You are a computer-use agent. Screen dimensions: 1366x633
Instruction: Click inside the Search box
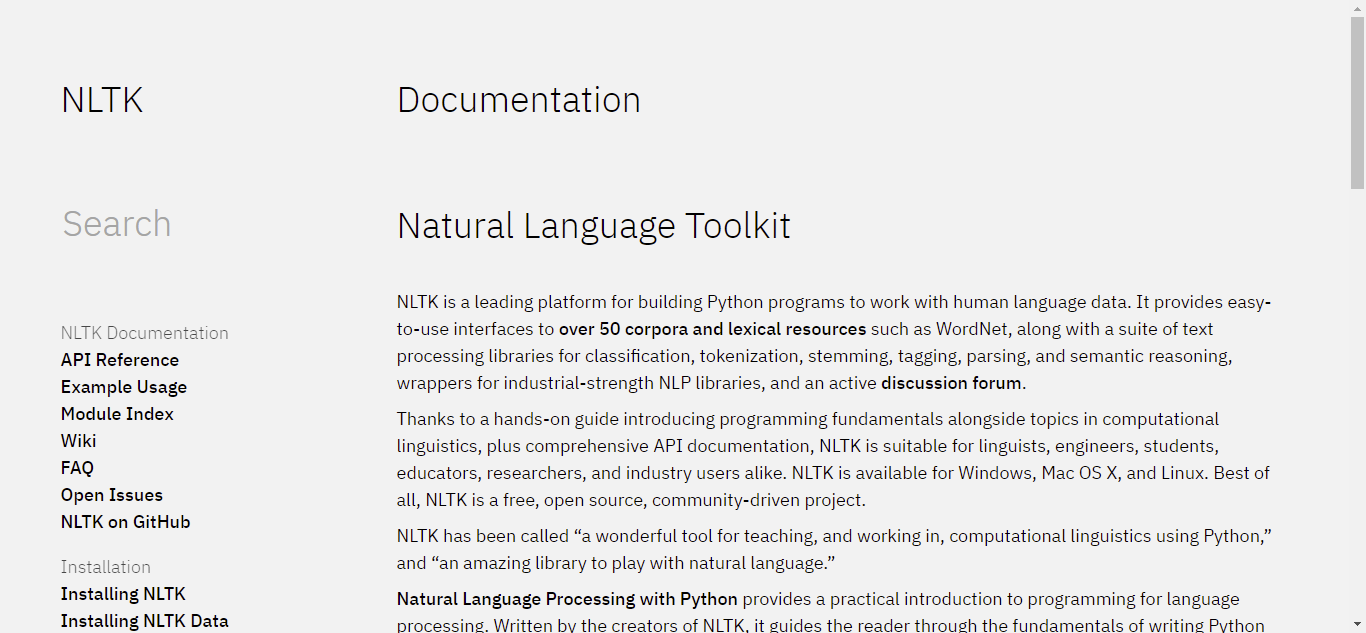coord(150,224)
